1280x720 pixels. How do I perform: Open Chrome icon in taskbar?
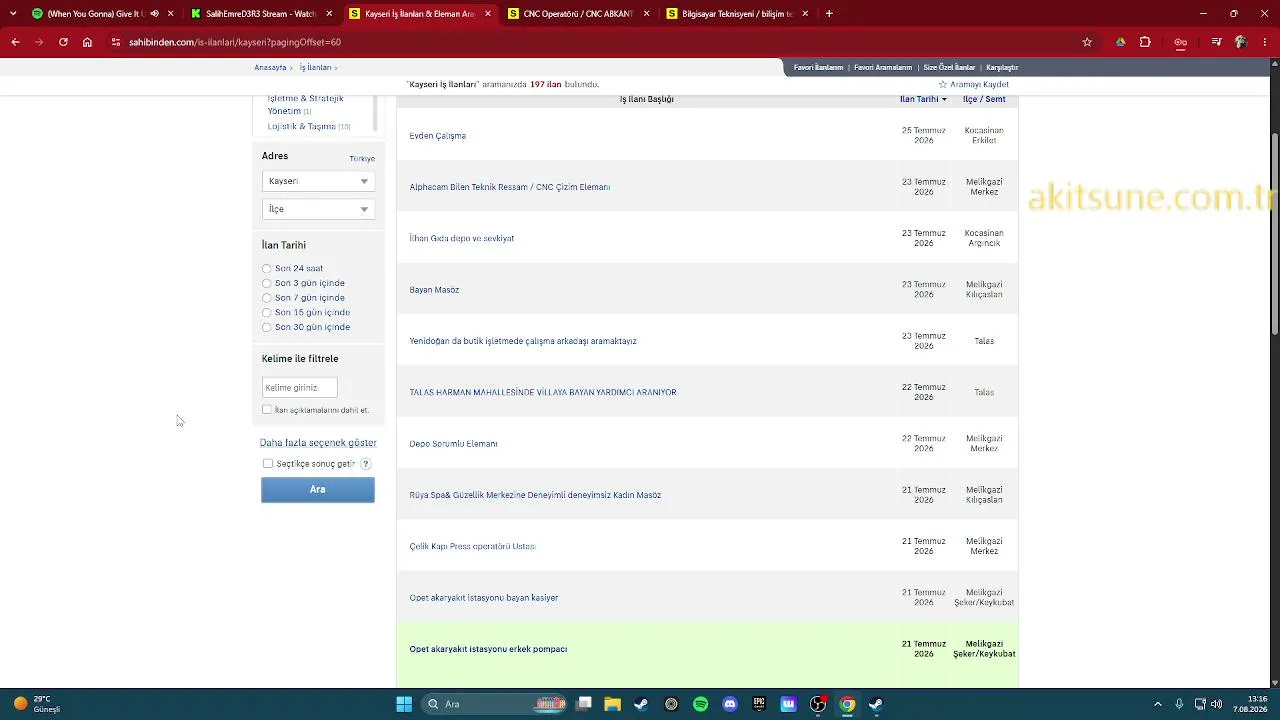tap(847, 704)
